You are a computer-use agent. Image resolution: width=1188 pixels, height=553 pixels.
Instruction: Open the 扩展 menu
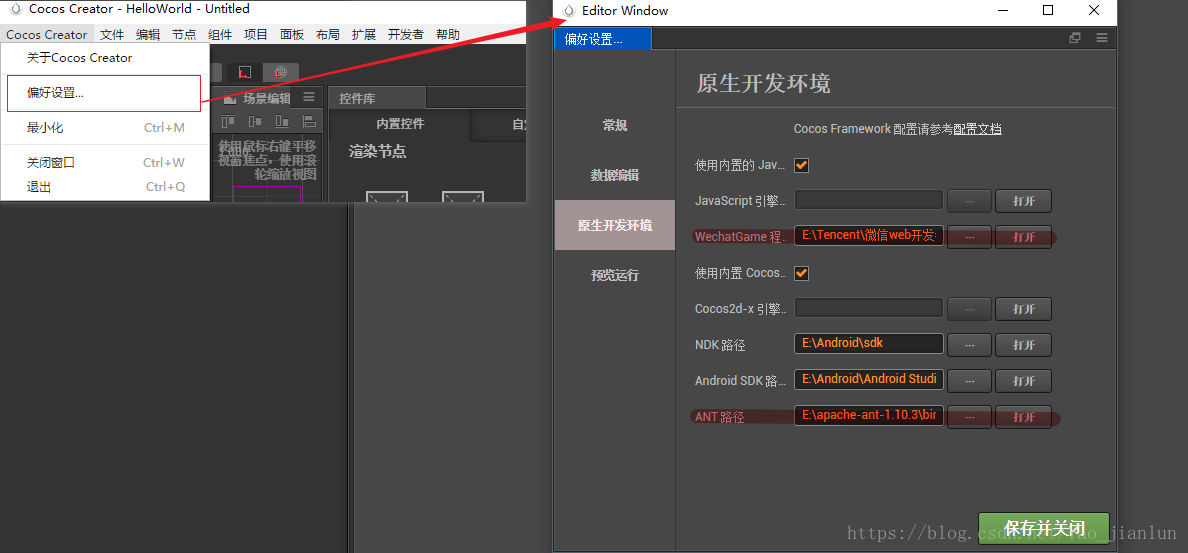tap(364, 34)
